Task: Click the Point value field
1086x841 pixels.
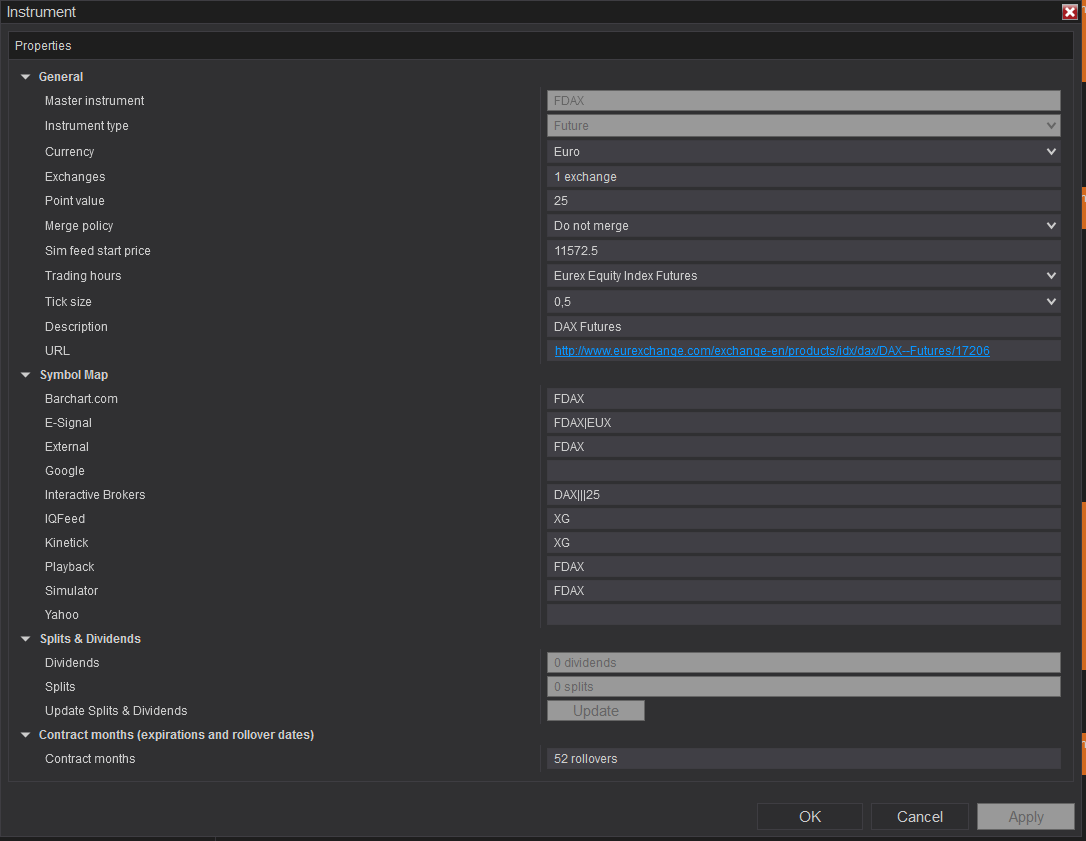Action: (x=803, y=201)
